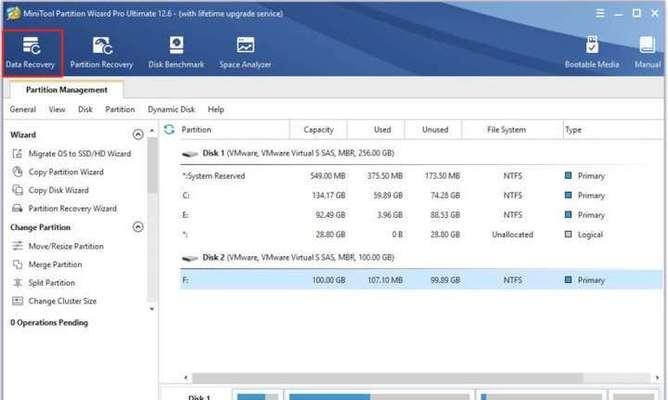Open the View menu
The width and height of the screenshot is (668, 400).
pos(57,109)
